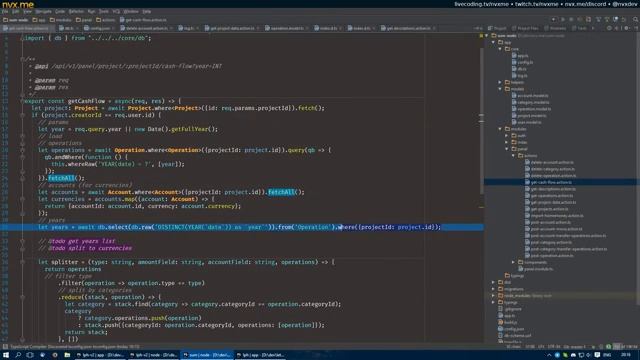
Task: Click the inspection indicator above the editor scrollbar
Action: click(481, 36)
